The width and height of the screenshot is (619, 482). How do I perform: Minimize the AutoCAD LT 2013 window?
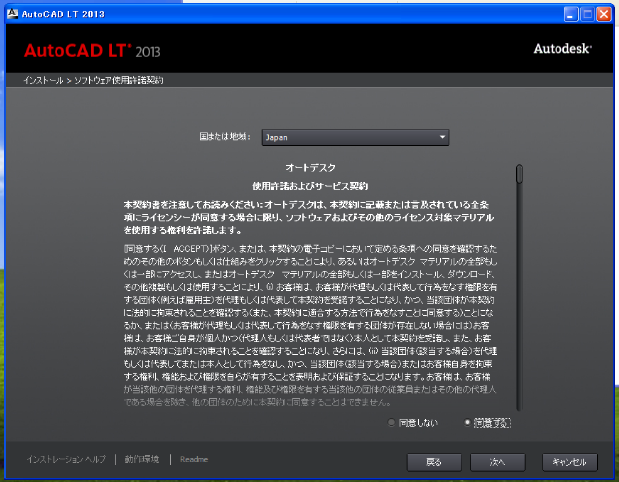pyautogui.click(x=570, y=14)
